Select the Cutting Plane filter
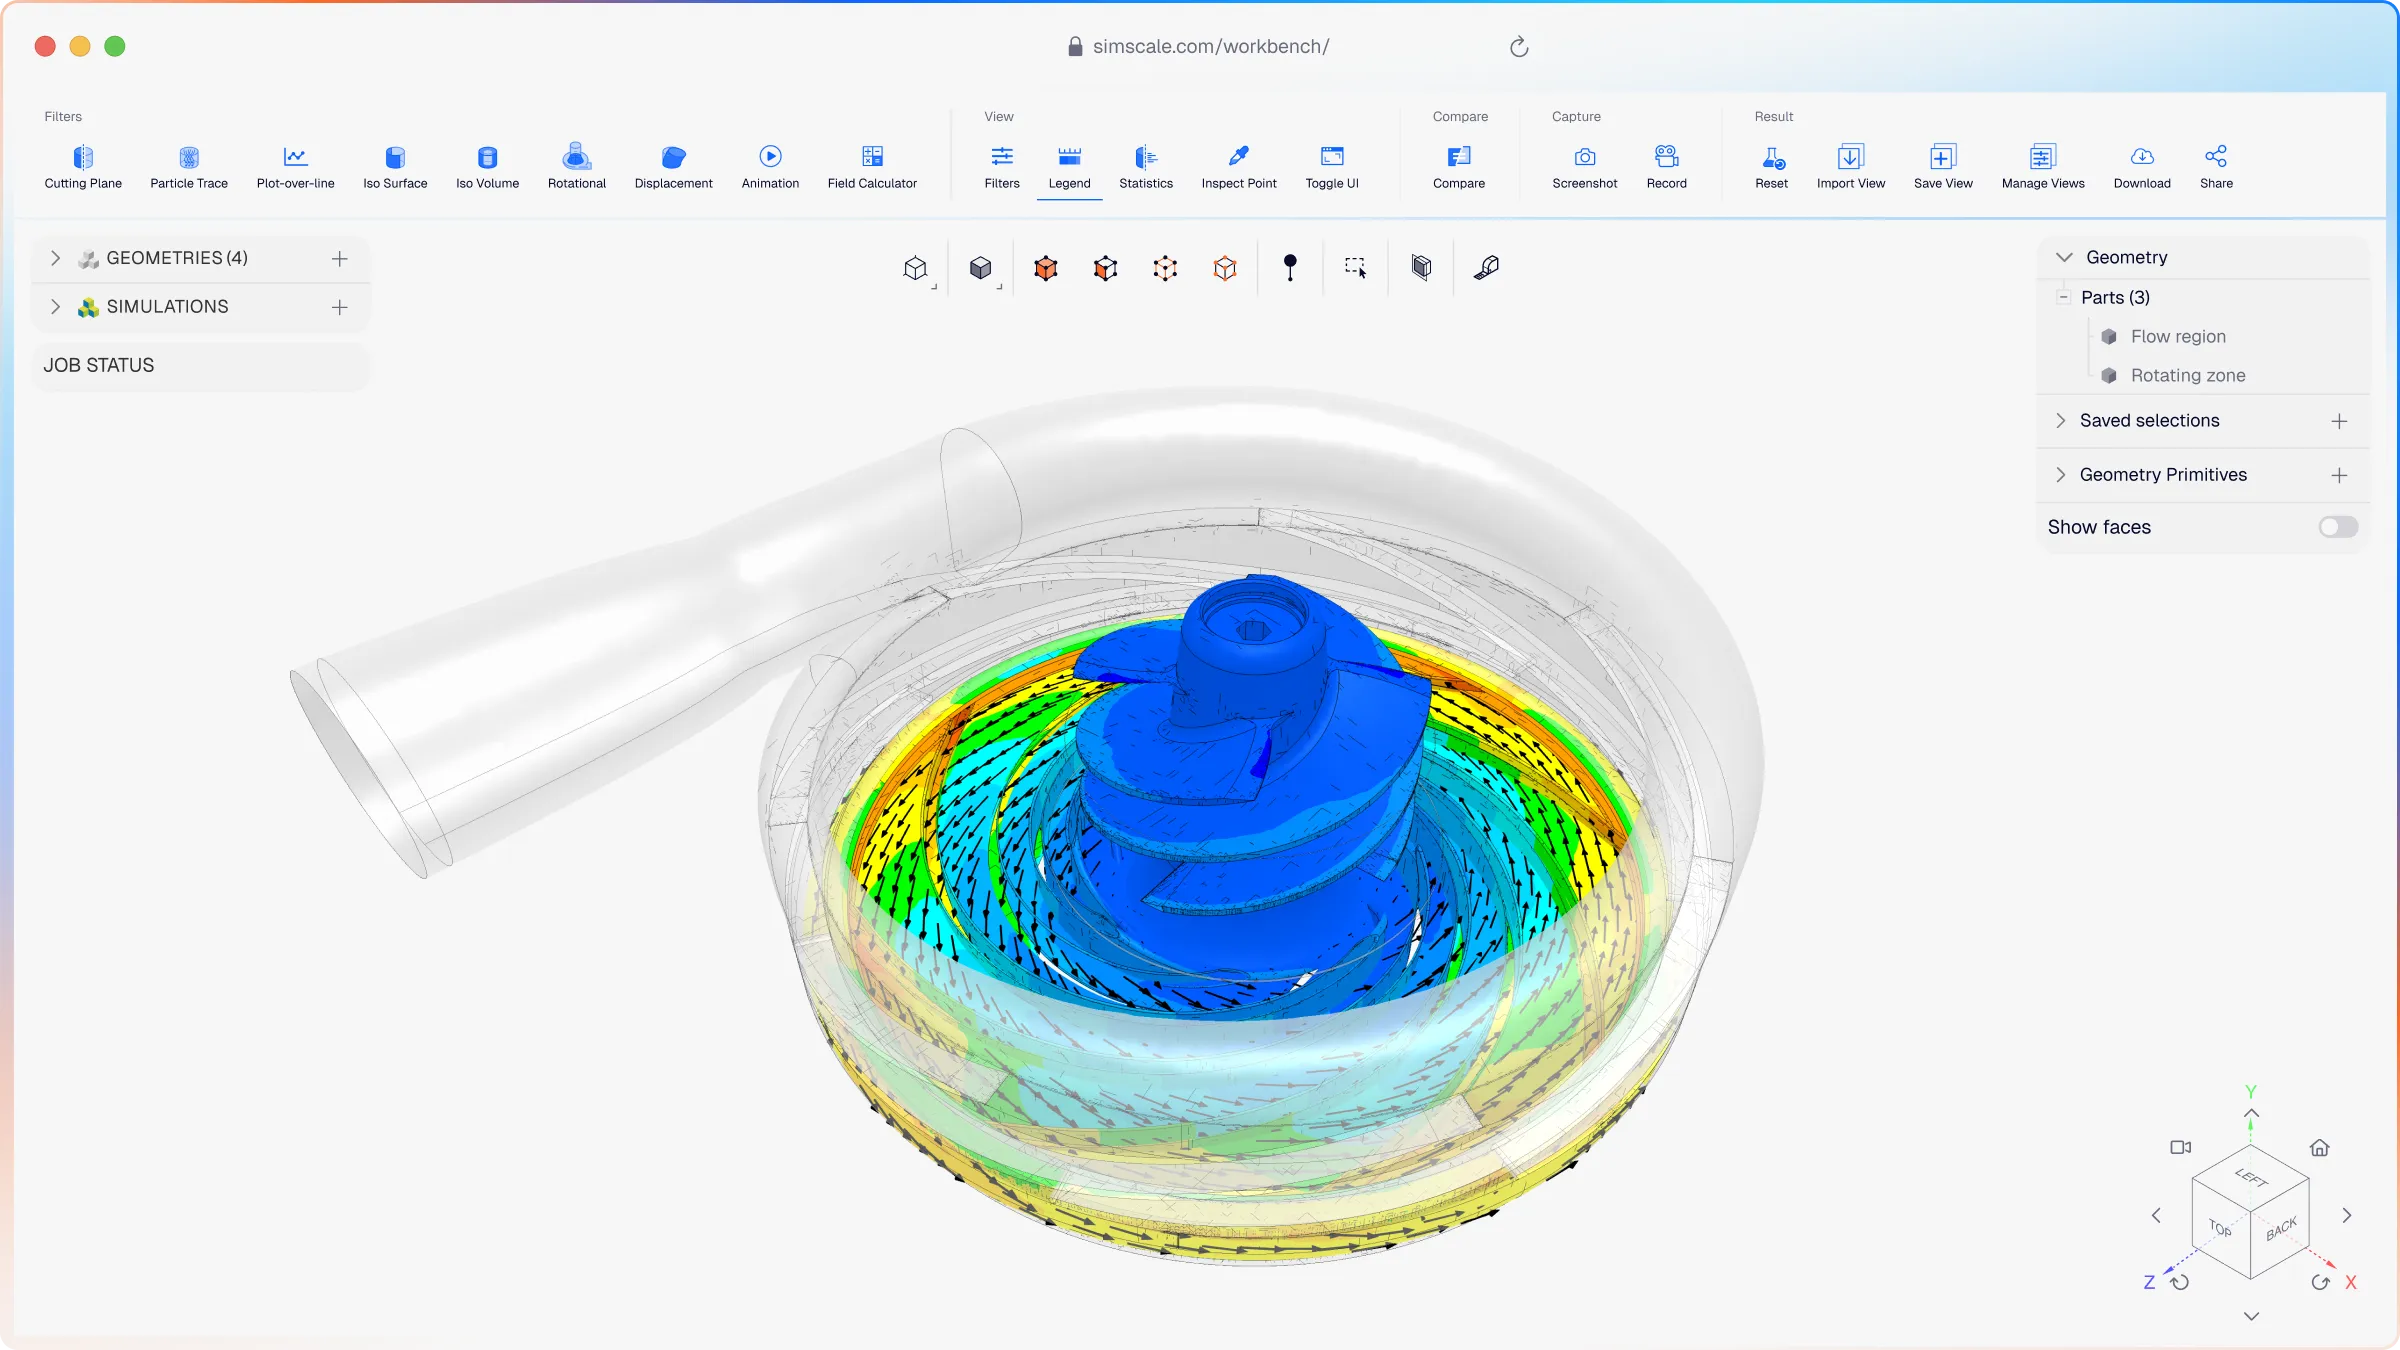 coord(83,166)
